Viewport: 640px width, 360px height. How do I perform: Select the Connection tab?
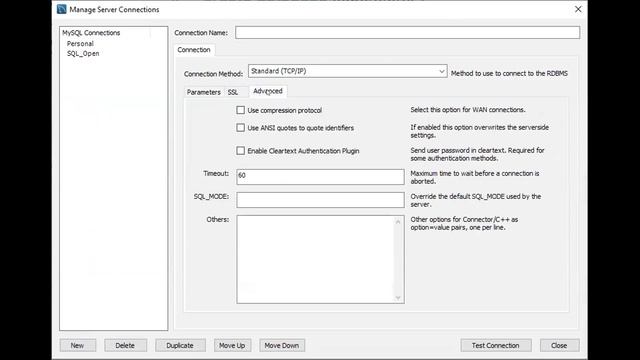click(x=194, y=50)
